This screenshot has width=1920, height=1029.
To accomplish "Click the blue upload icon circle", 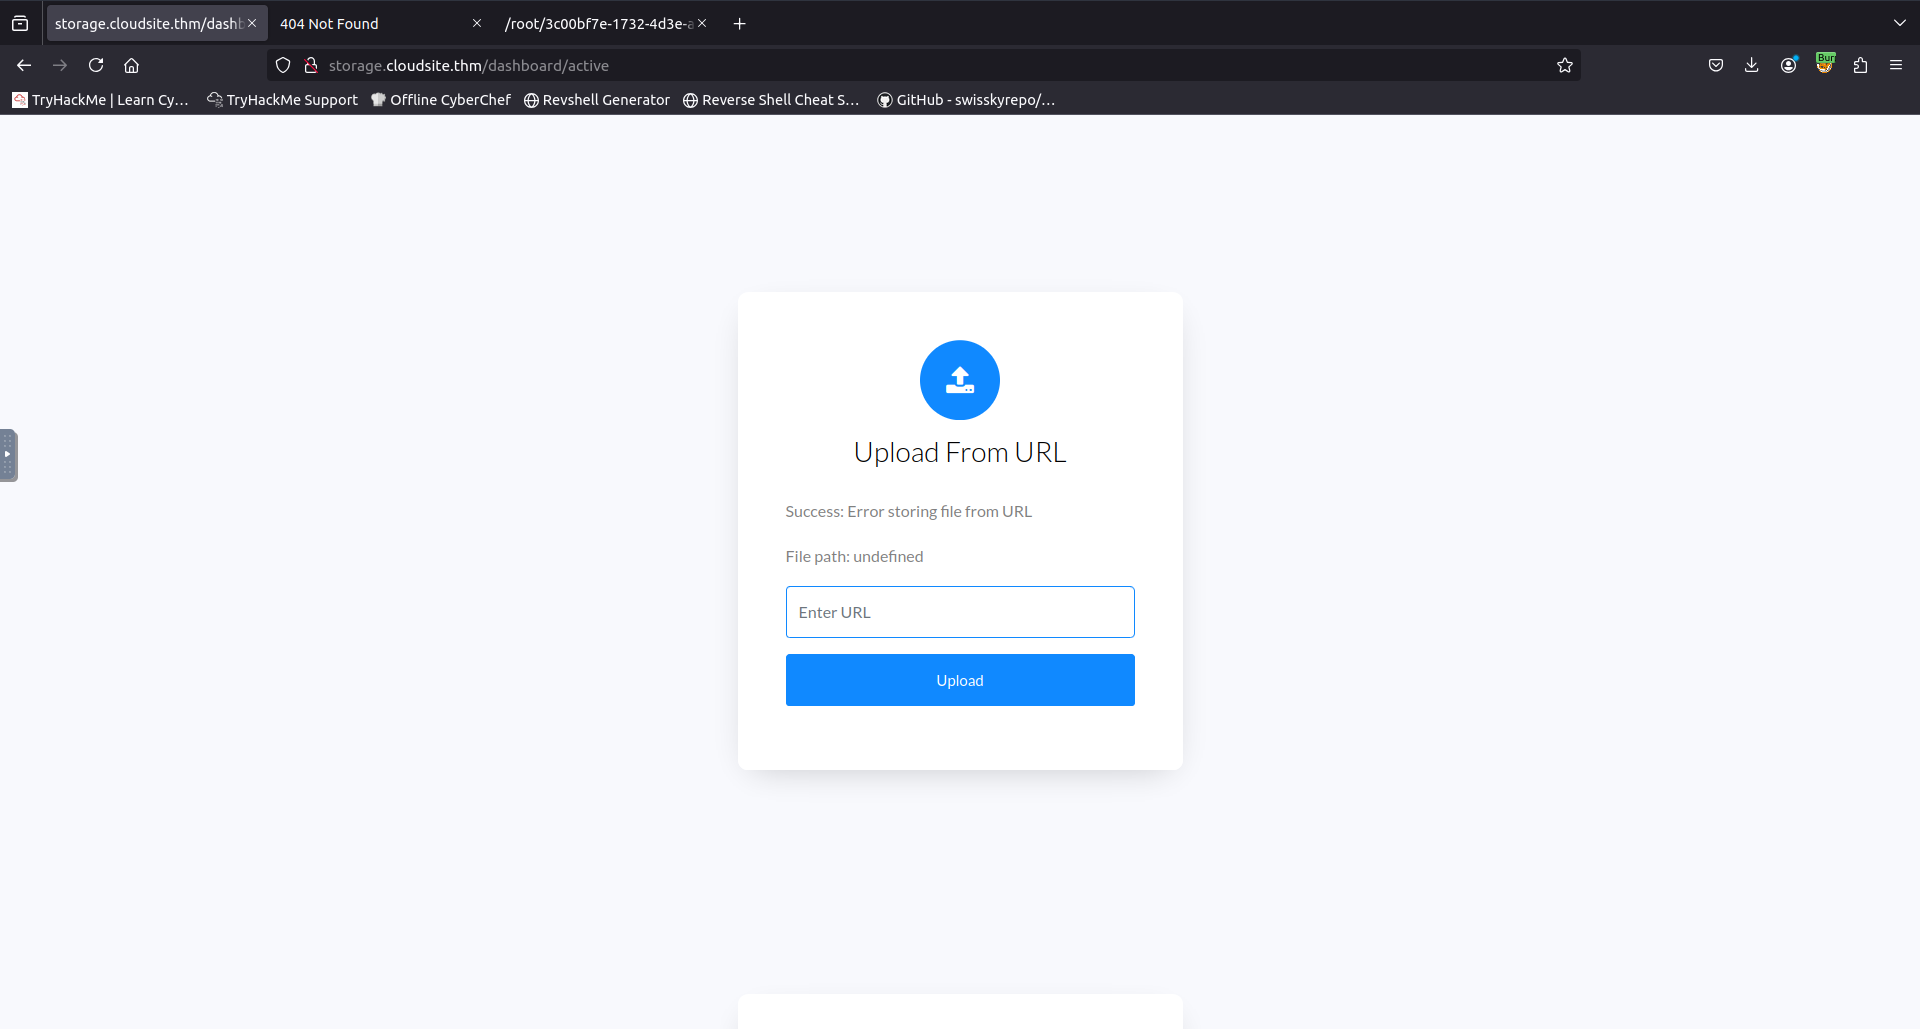I will coord(959,380).
